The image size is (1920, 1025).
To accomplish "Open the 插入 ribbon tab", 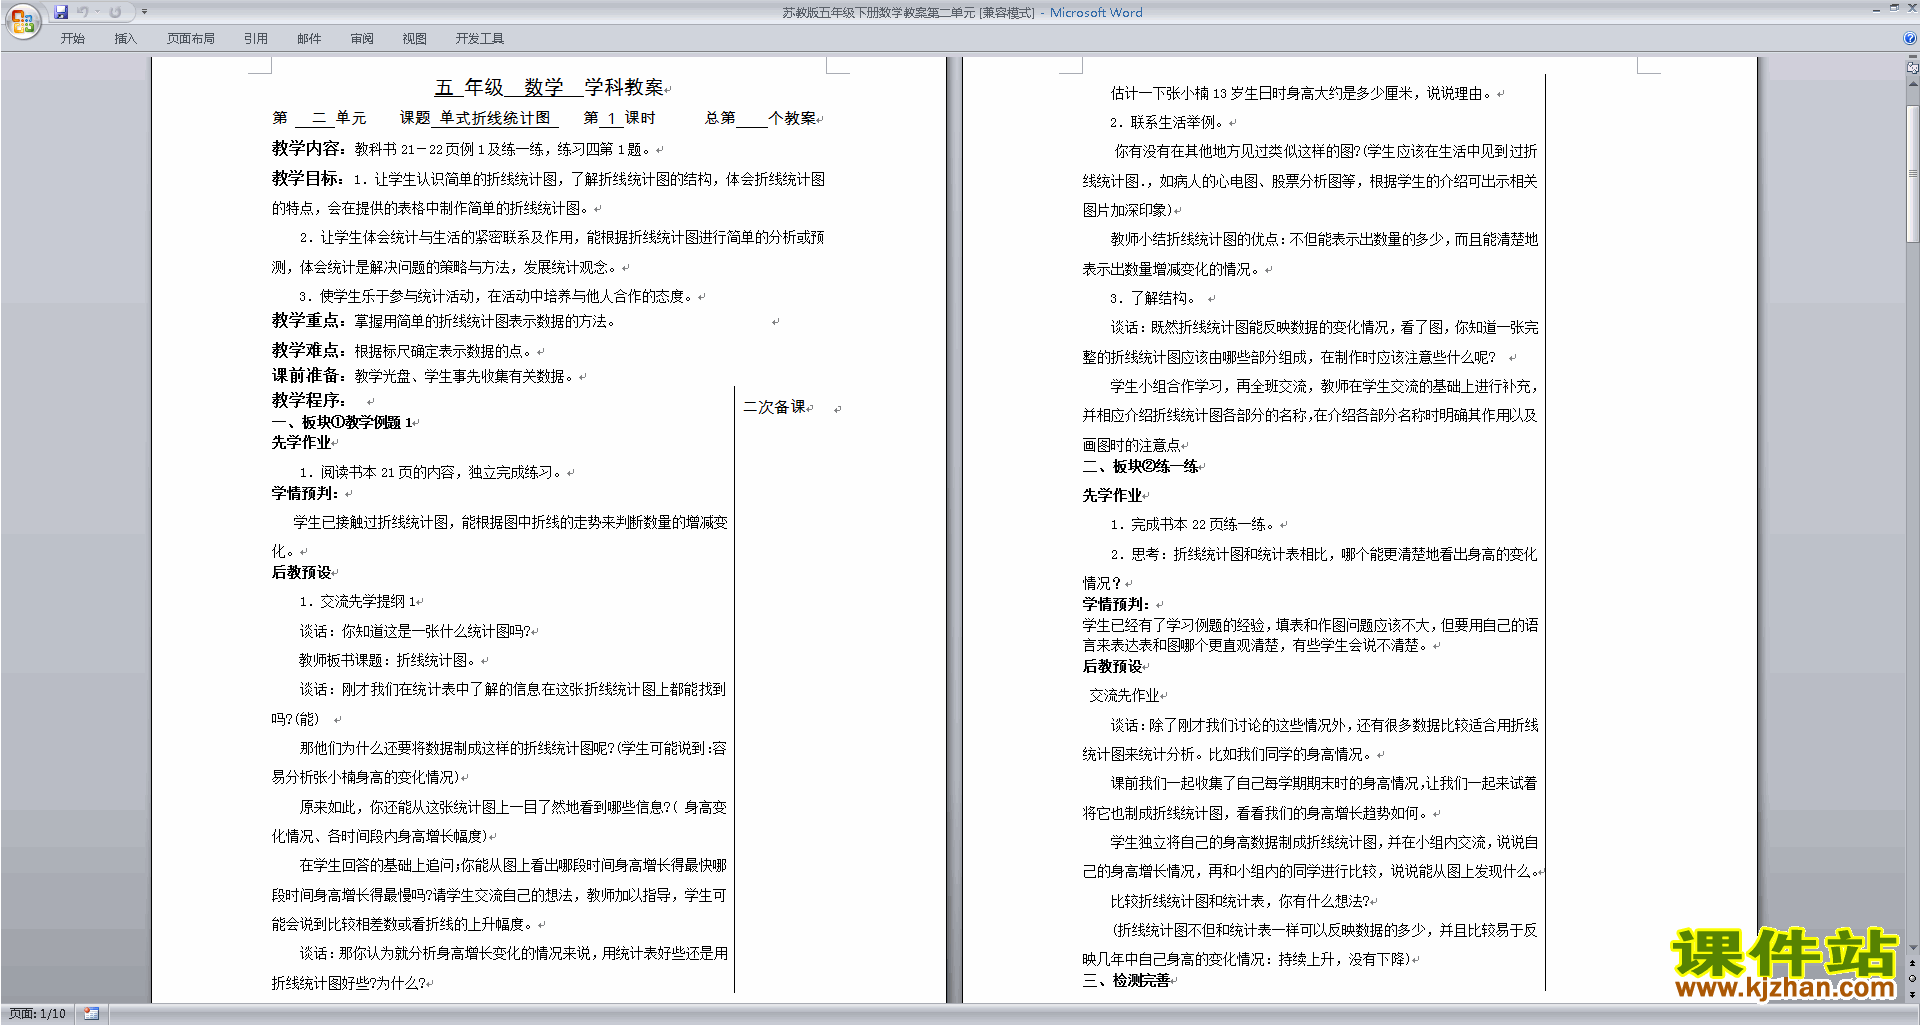I will pyautogui.click(x=125, y=39).
